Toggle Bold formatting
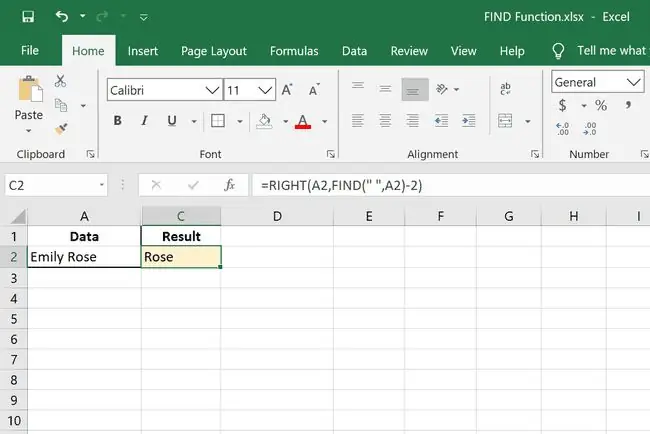 [x=117, y=121]
